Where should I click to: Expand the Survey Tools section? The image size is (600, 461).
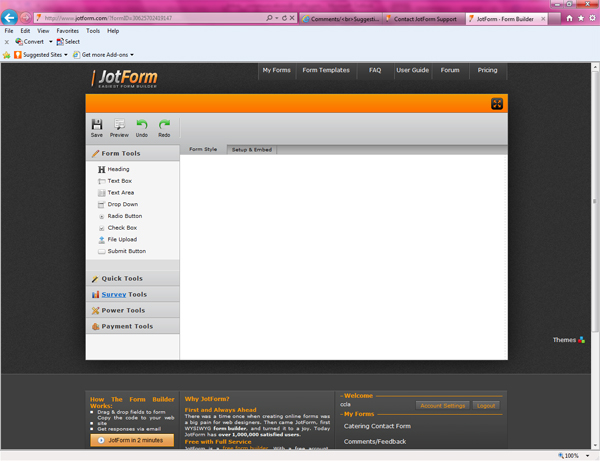tap(132, 295)
